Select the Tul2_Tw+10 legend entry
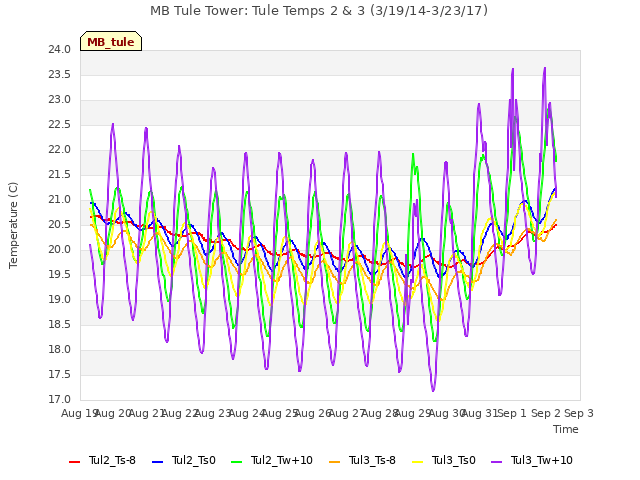The width and height of the screenshot is (640, 480). (x=272, y=460)
